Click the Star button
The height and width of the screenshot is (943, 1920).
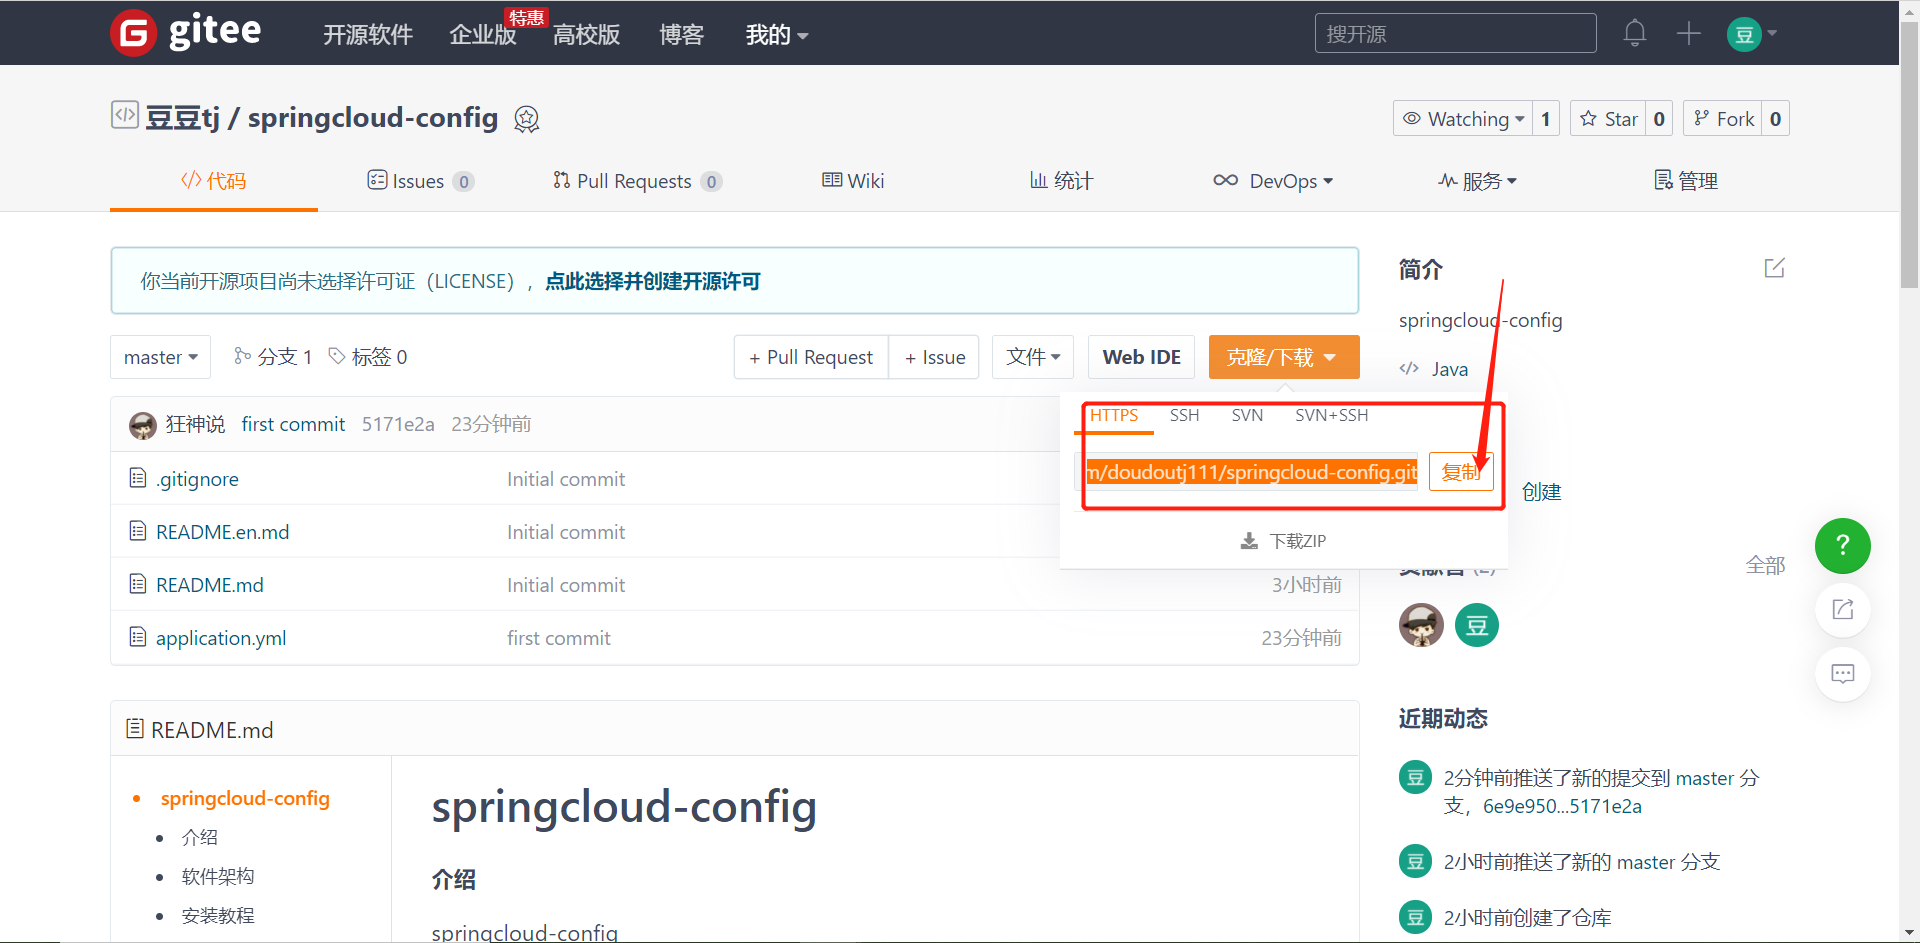(1609, 119)
